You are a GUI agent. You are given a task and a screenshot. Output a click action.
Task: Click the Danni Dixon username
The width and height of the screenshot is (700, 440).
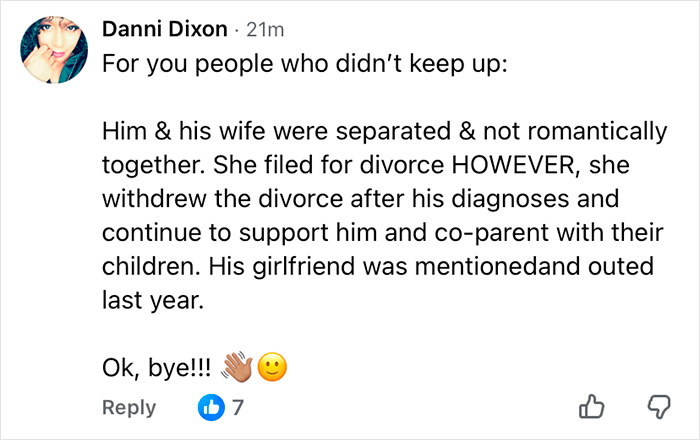coord(164,29)
